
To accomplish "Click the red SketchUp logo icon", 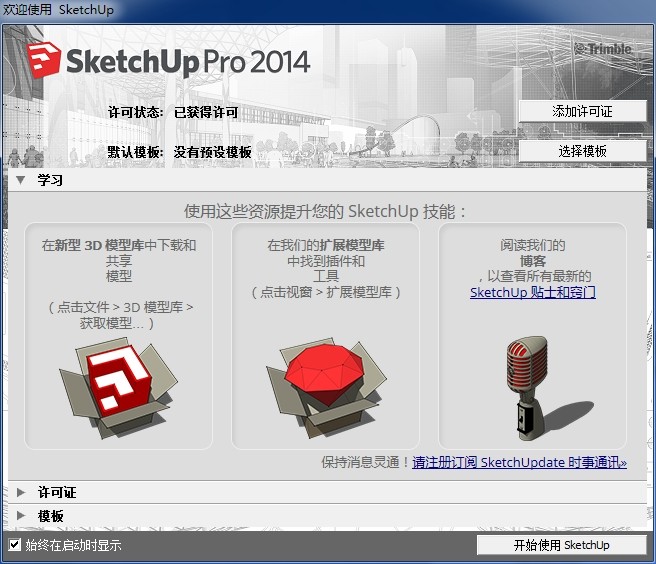I will point(44,59).
